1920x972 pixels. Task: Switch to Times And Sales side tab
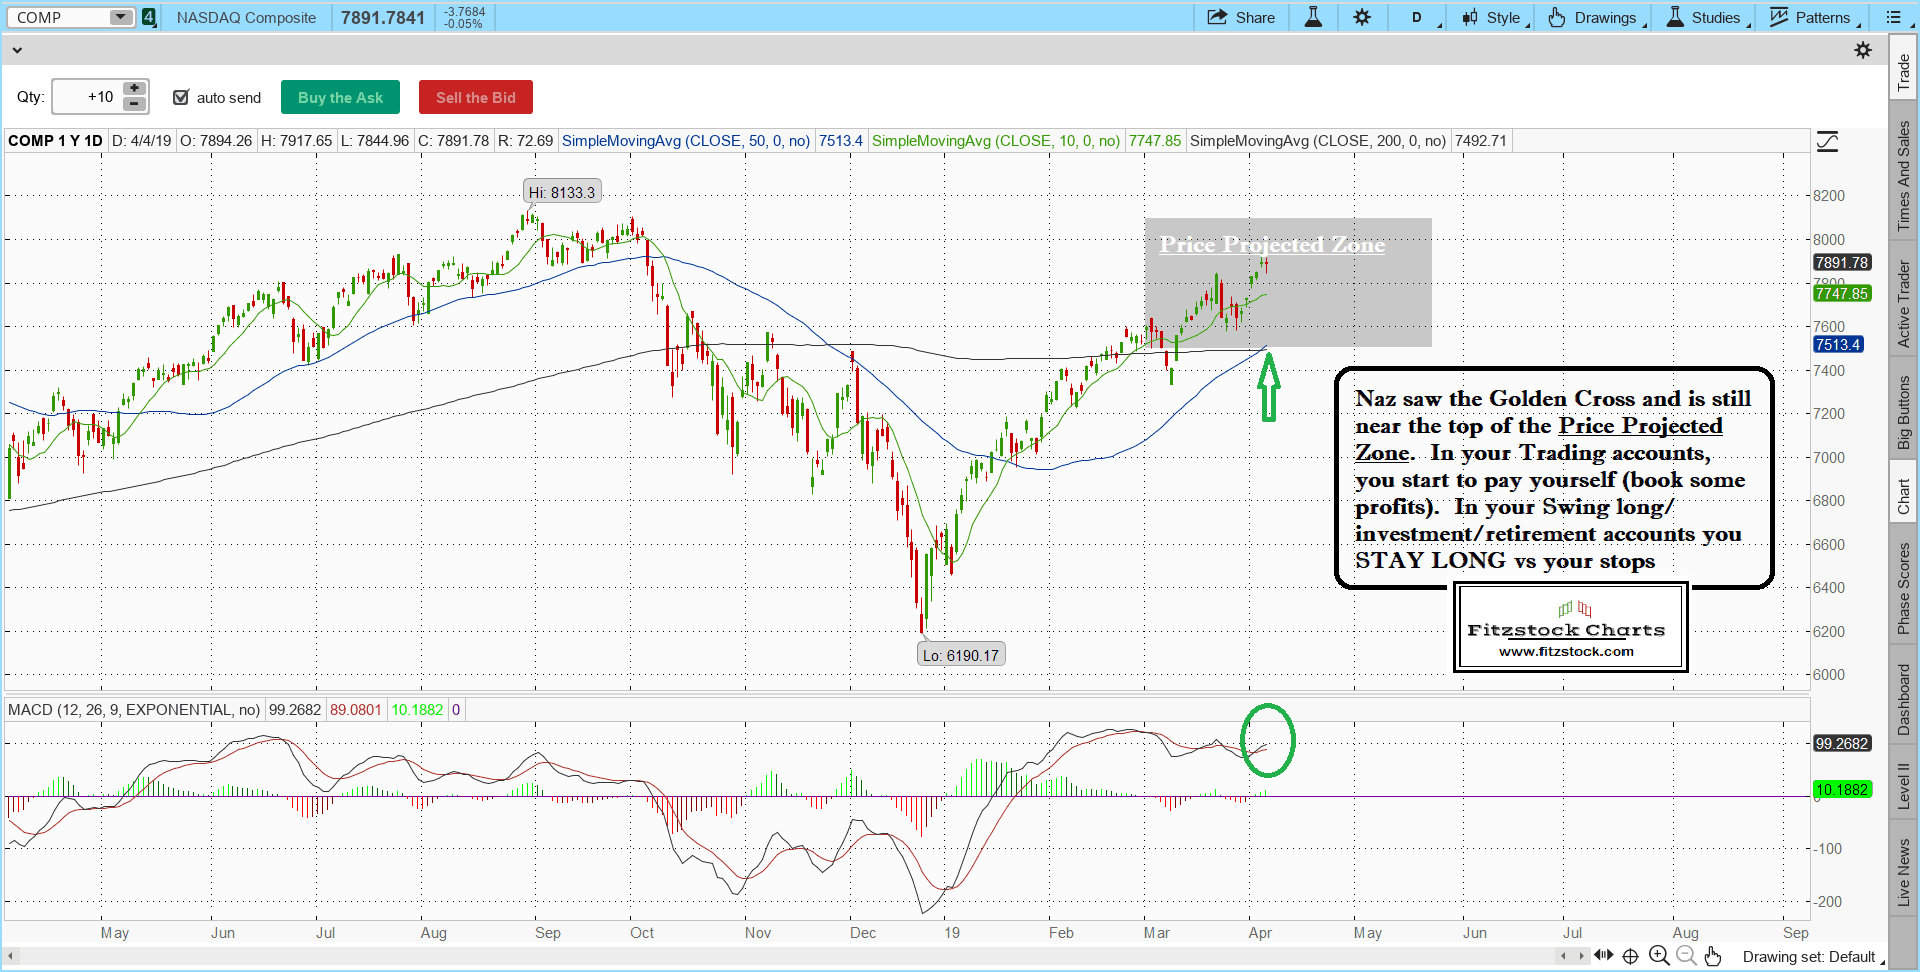(x=1903, y=176)
